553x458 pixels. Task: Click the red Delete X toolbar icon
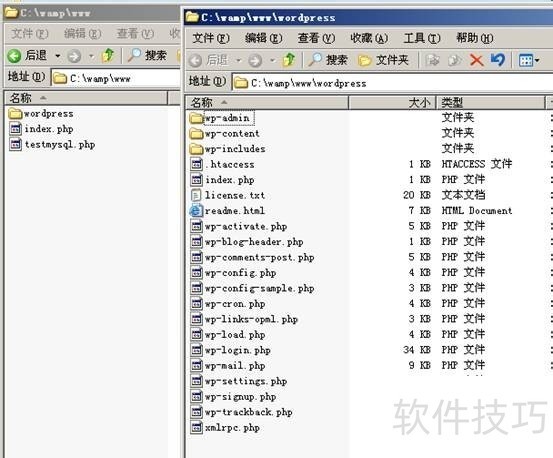coord(476,60)
